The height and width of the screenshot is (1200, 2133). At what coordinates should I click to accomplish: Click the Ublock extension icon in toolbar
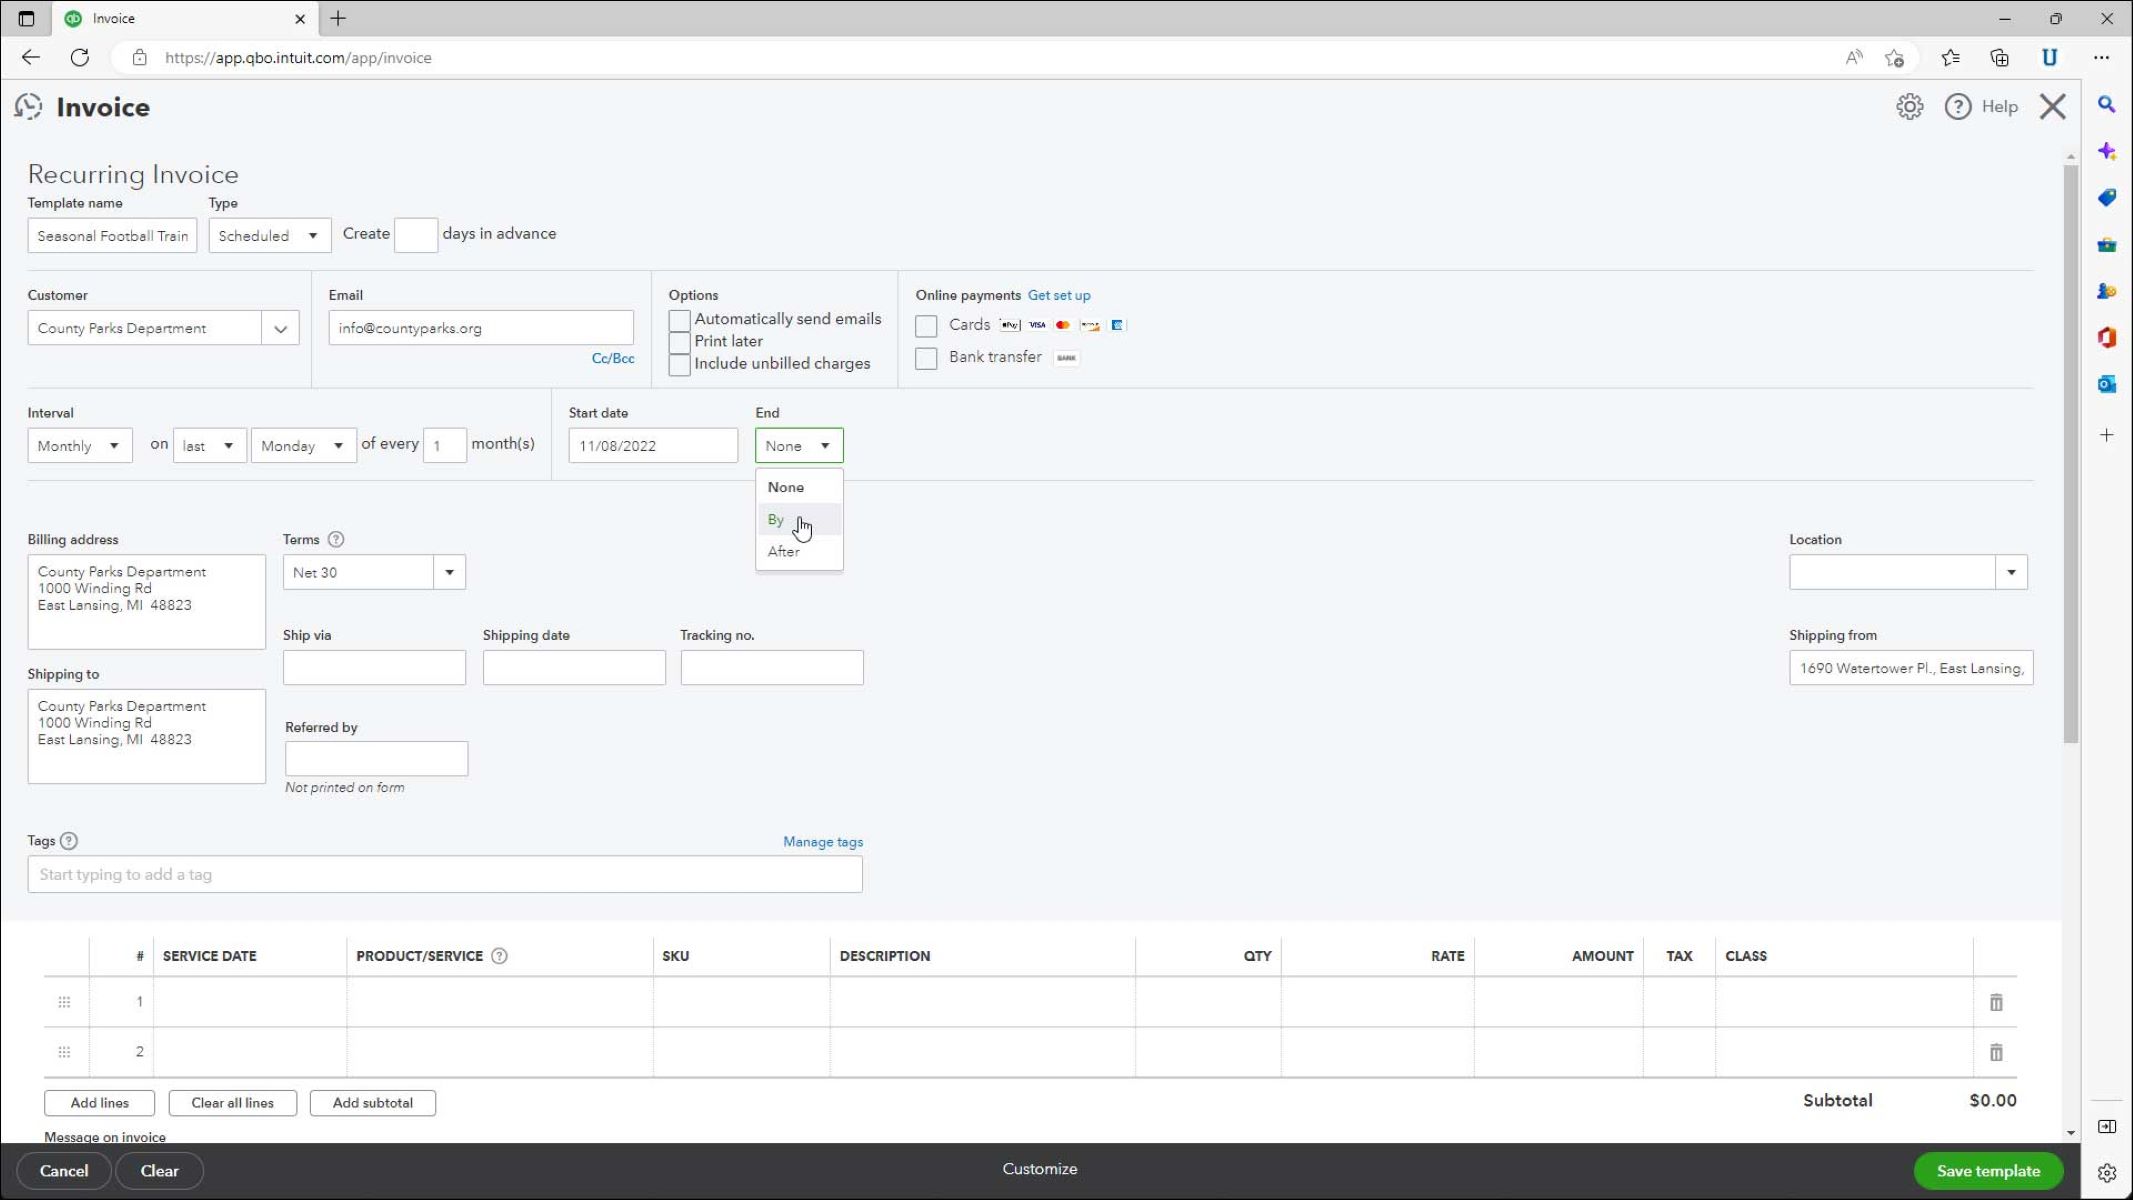pos(2049,57)
